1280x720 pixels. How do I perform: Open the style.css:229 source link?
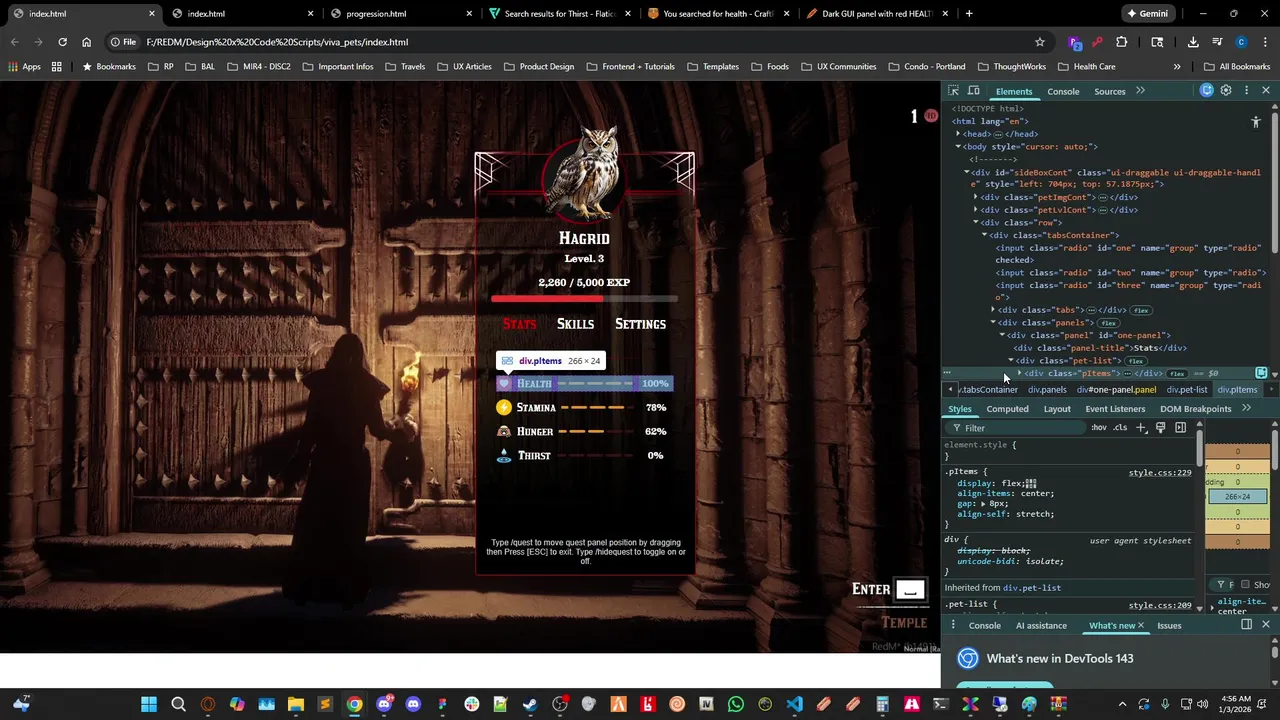1160,472
